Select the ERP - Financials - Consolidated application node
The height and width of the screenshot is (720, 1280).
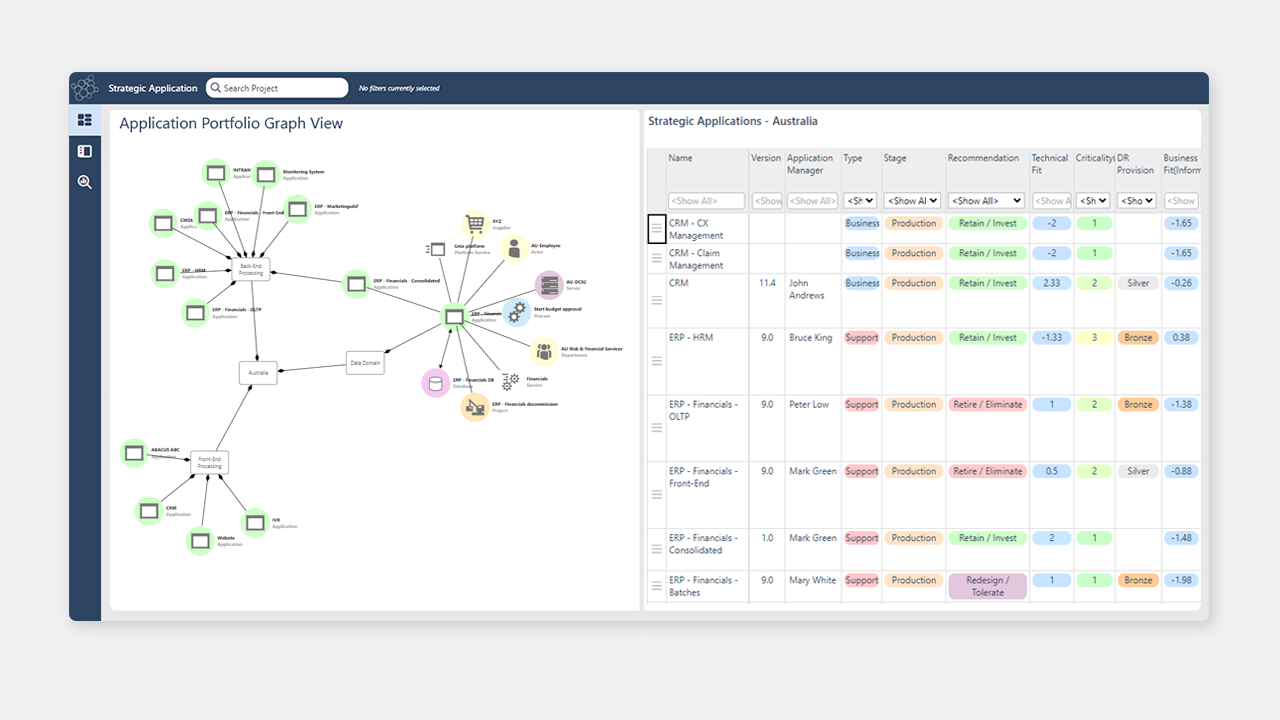356,283
